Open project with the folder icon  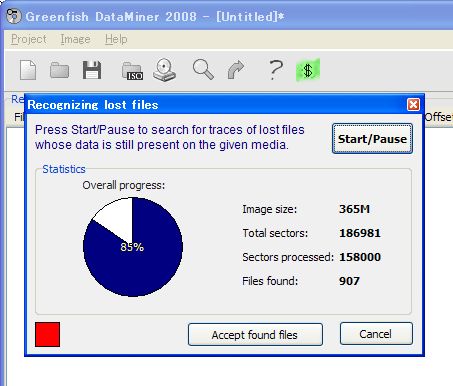coord(59,70)
